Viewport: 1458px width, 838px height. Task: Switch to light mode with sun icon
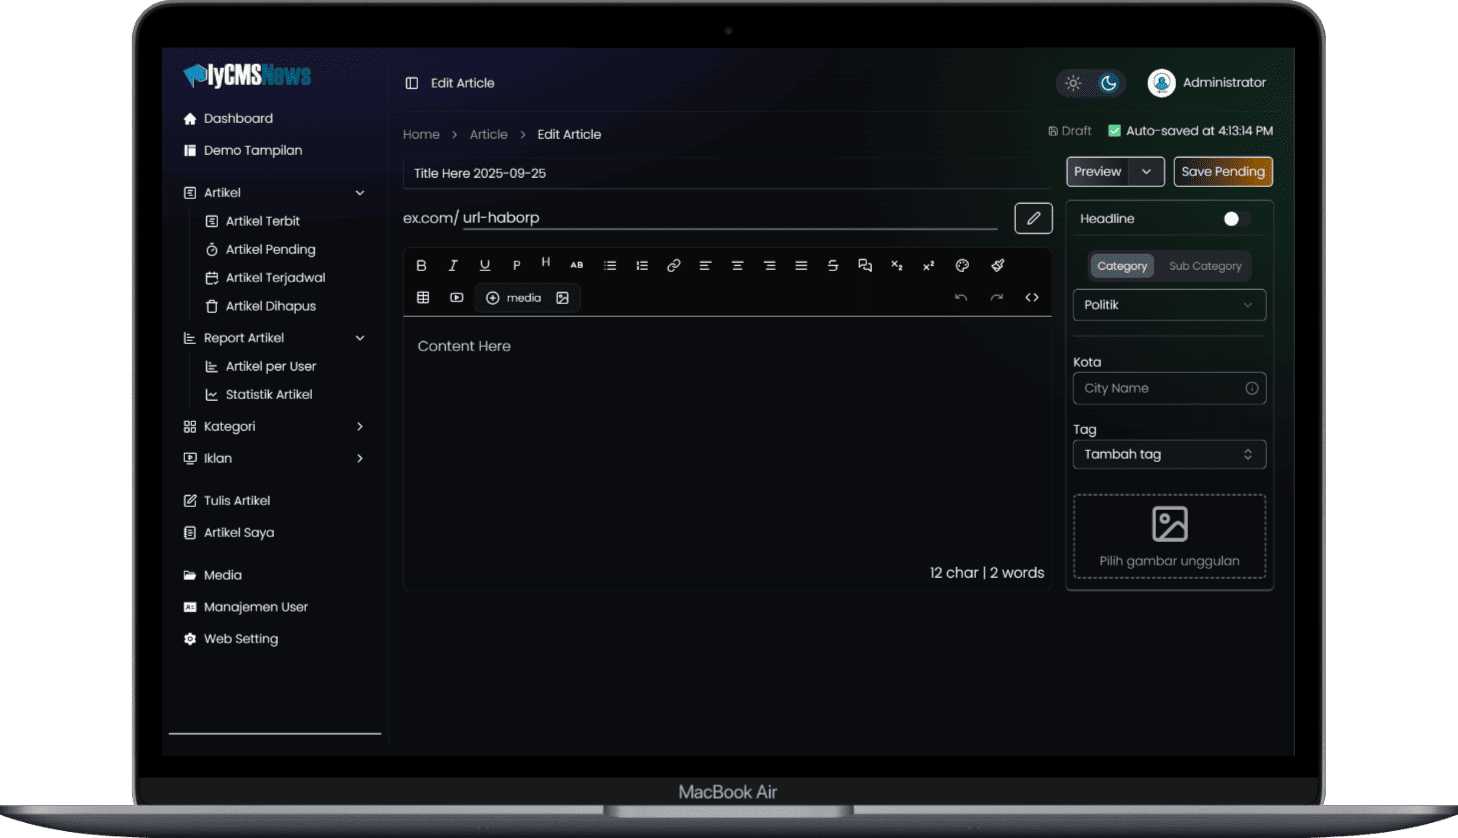pyautogui.click(x=1073, y=83)
